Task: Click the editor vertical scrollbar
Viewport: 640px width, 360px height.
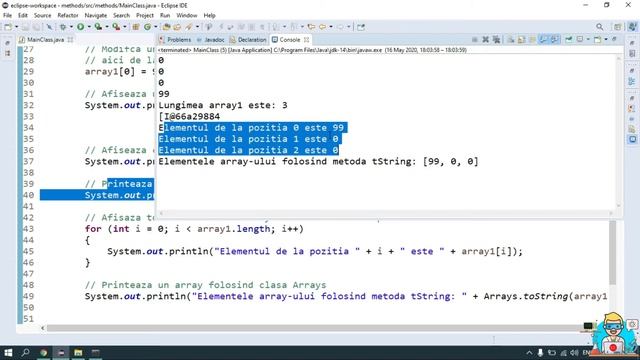Action: 613,252
